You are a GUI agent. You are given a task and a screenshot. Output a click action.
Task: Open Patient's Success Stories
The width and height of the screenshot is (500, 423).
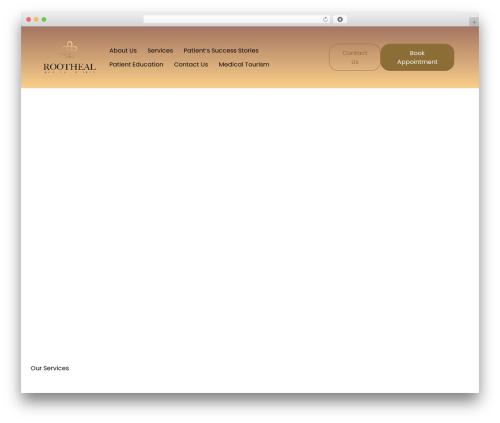coord(221,51)
